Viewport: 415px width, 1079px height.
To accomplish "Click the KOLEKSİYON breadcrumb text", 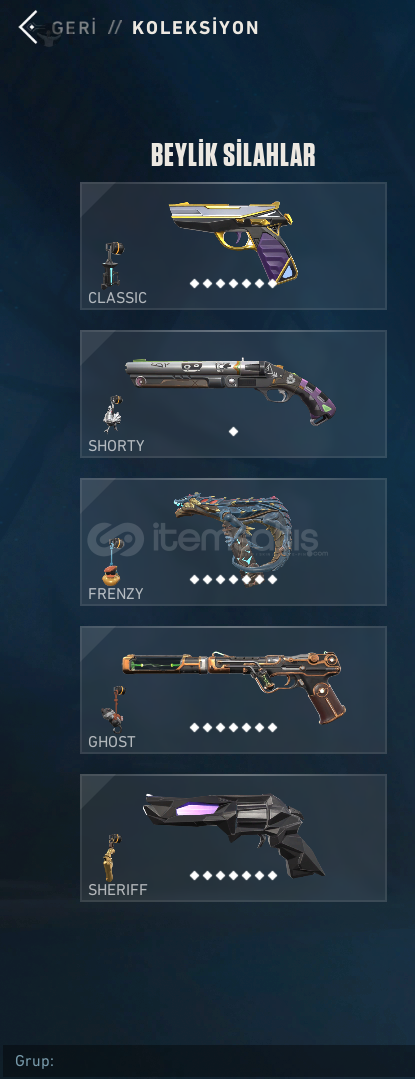I will click(x=195, y=28).
